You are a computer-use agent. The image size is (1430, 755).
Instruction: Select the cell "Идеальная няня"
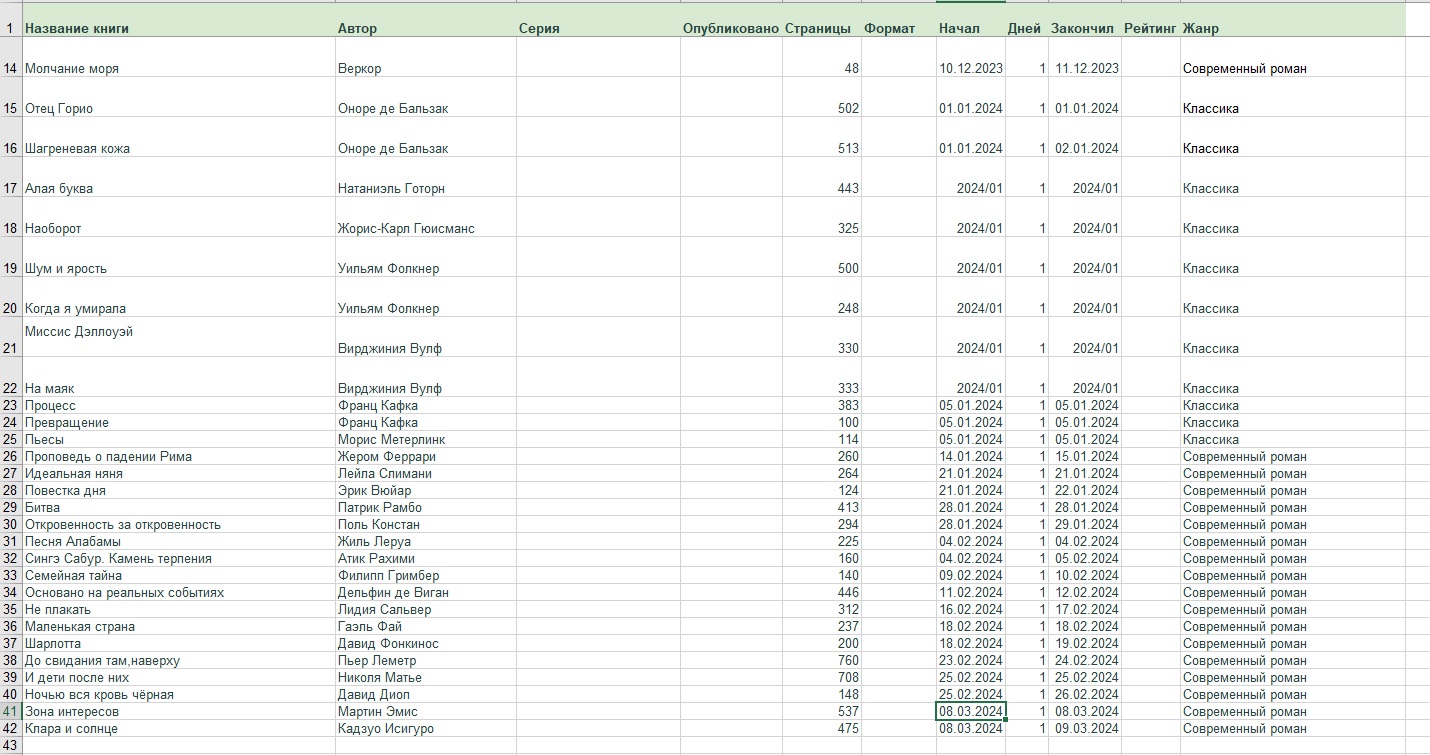pyautogui.click(x=178, y=474)
